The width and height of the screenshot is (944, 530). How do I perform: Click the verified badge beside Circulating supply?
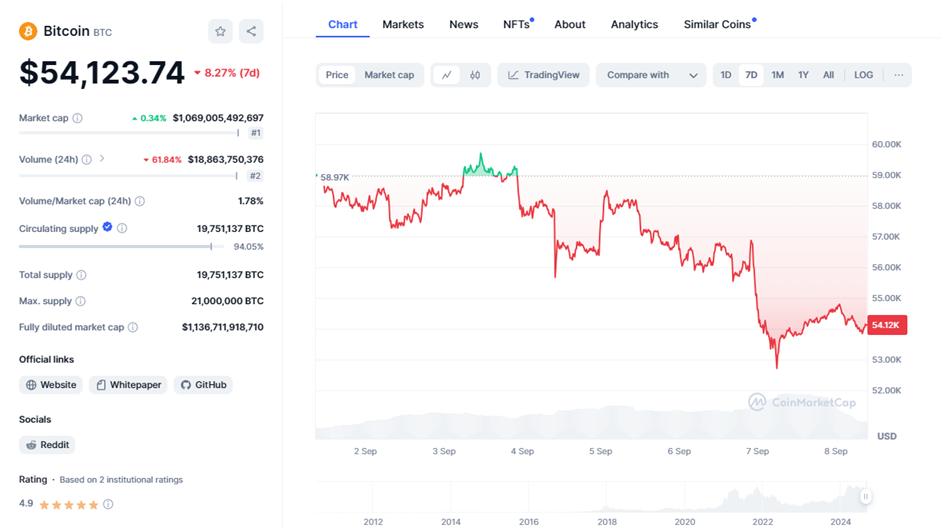tap(107, 227)
